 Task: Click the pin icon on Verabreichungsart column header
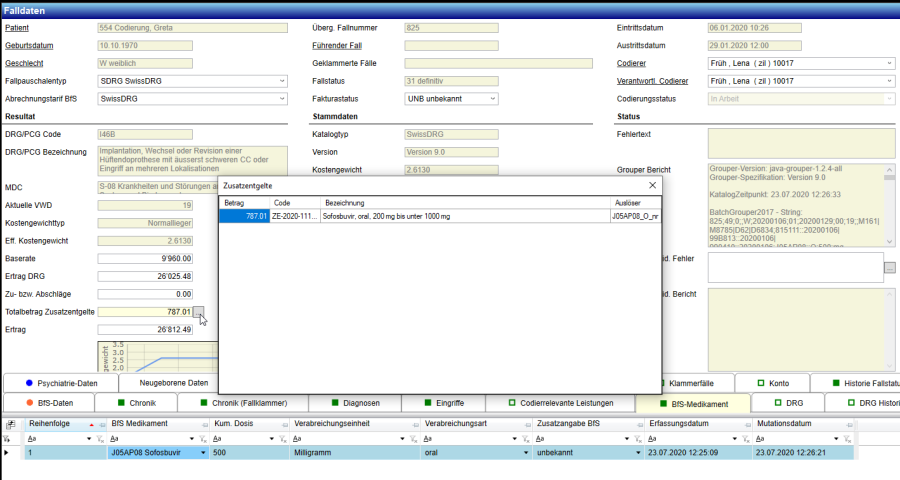[x=524, y=425]
